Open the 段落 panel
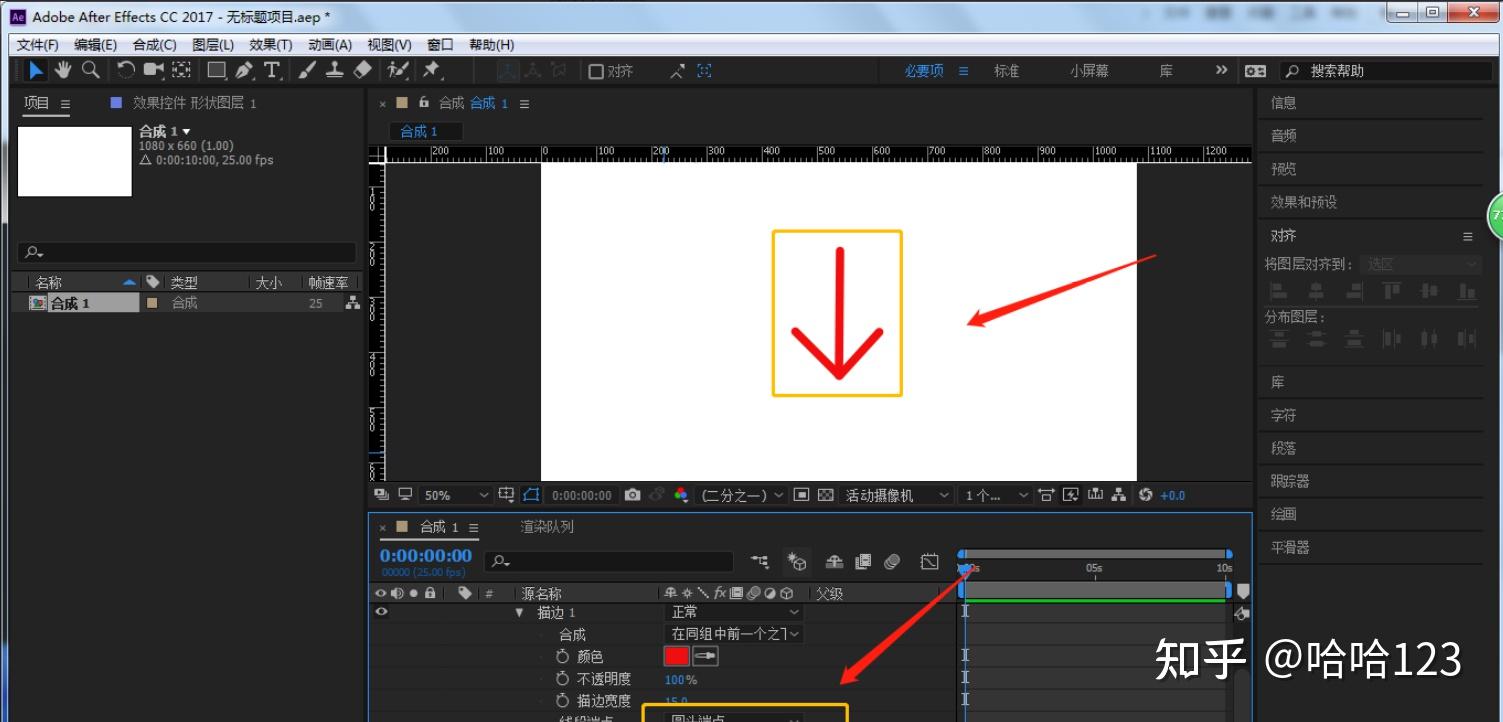Image resolution: width=1503 pixels, height=722 pixels. pyautogui.click(x=1284, y=448)
